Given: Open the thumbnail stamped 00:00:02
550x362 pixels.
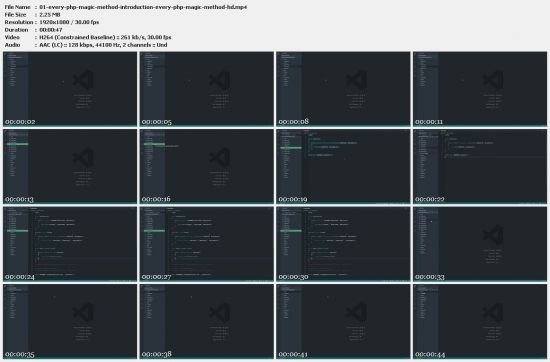Looking at the screenshot, I should [x=70, y=89].
